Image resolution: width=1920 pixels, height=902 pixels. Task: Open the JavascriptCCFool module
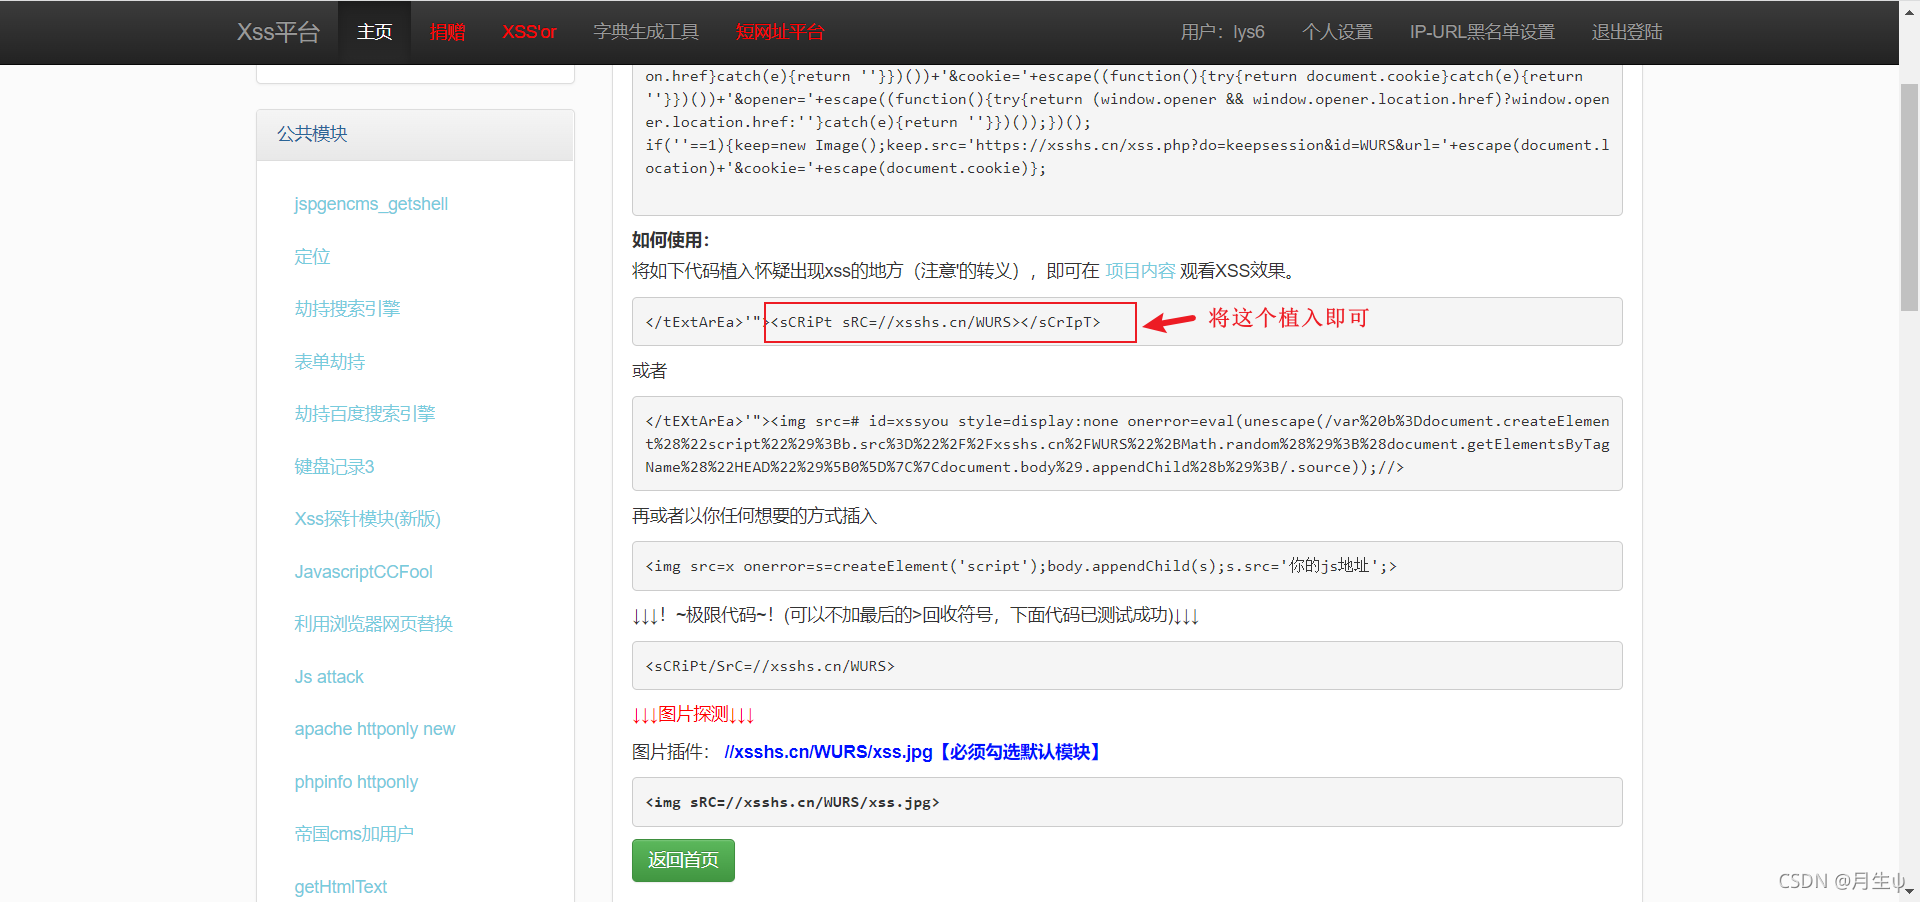[x=363, y=572]
